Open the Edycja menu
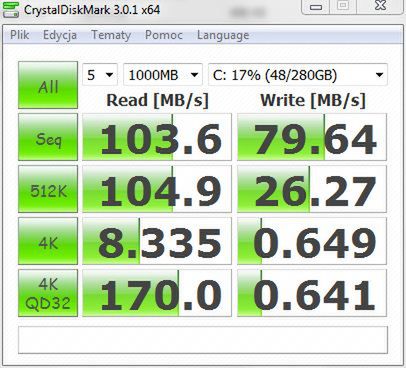 [x=60, y=35]
